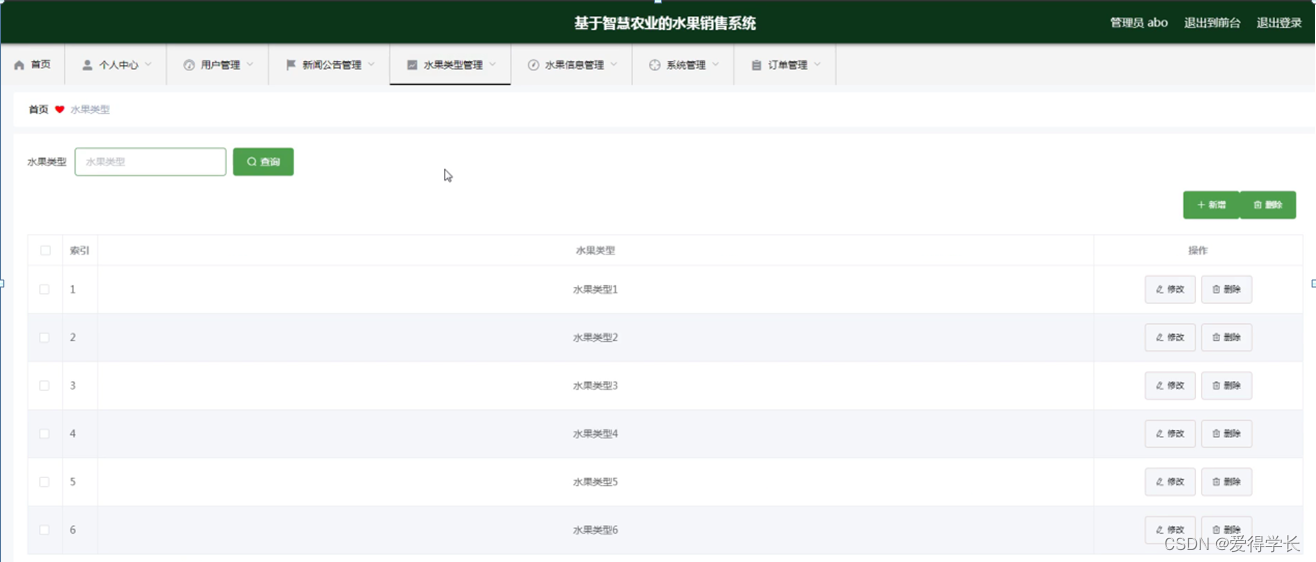Screen dimensions: 1316x562
Task: Click the 系统管理 menu icon
Action: click(x=655, y=65)
